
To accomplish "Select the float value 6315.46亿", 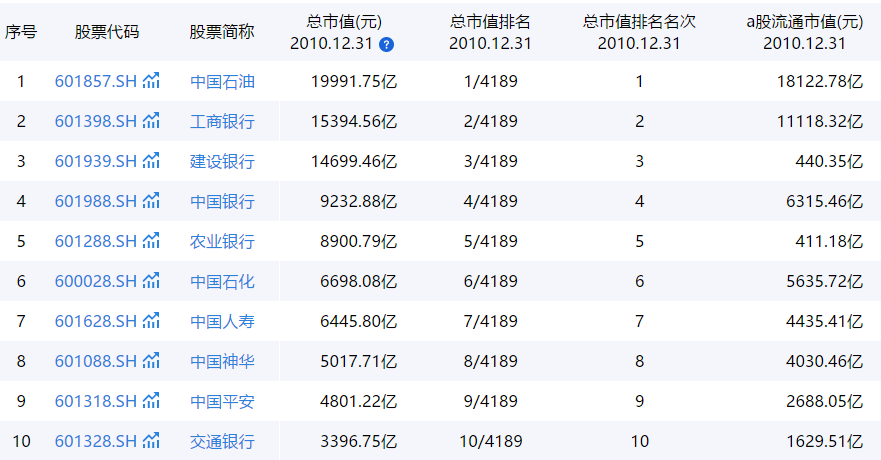I will tap(824, 201).
